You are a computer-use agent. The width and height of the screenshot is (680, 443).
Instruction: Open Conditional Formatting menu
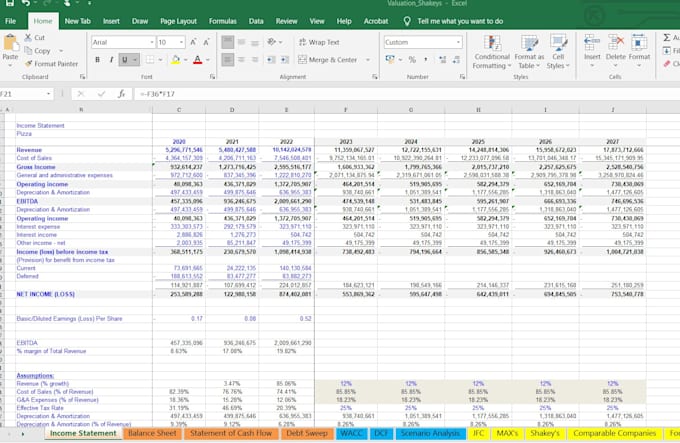tap(492, 52)
